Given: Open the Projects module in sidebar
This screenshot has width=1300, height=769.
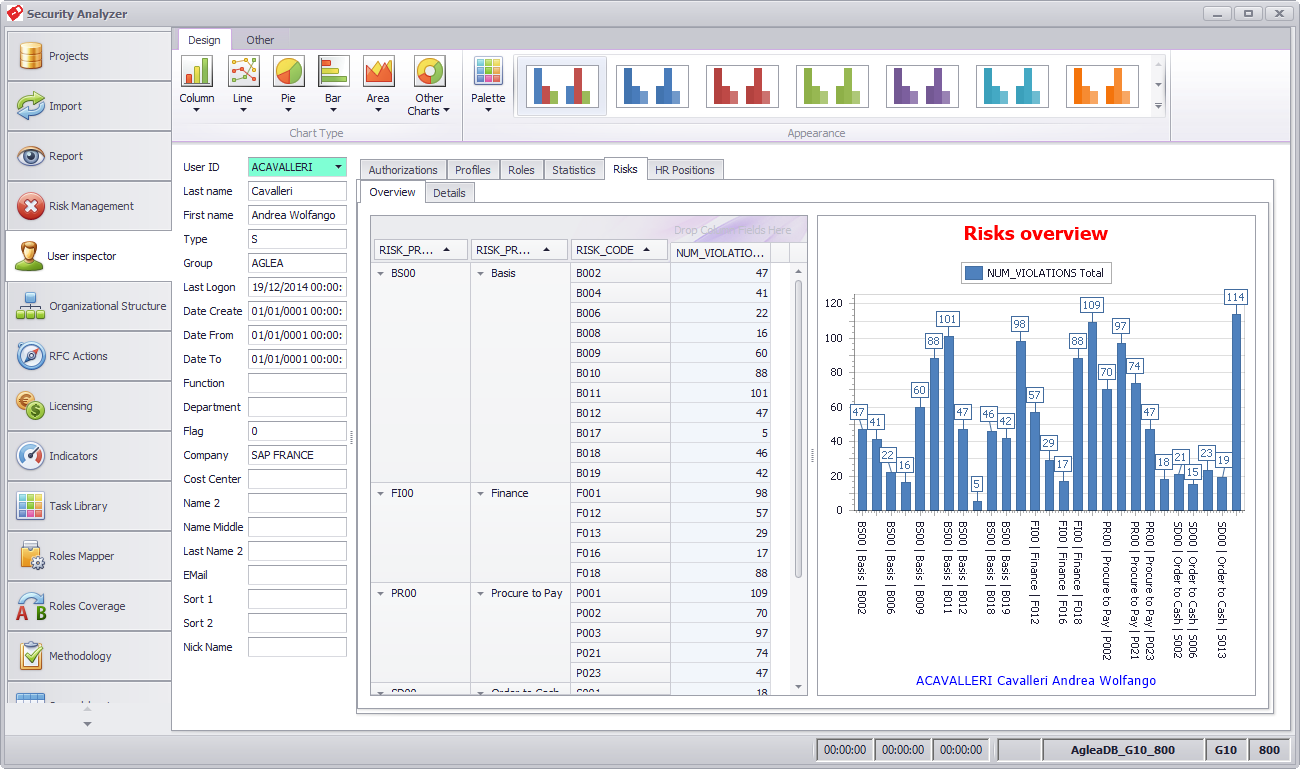Looking at the screenshot, I should (x=88, y=56).
